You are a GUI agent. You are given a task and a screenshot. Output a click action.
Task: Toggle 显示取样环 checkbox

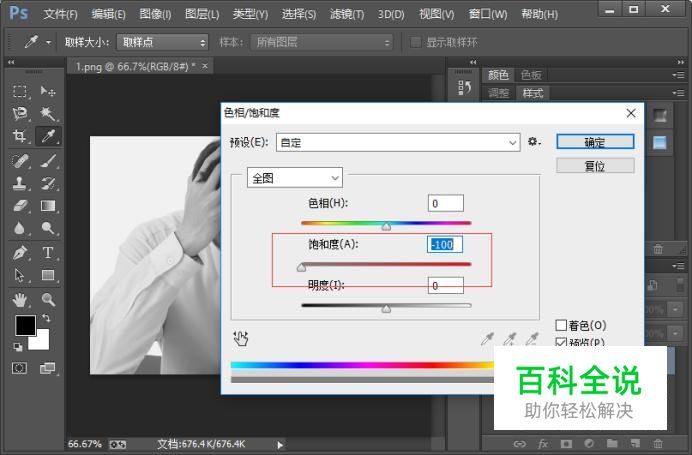[415, 42]
